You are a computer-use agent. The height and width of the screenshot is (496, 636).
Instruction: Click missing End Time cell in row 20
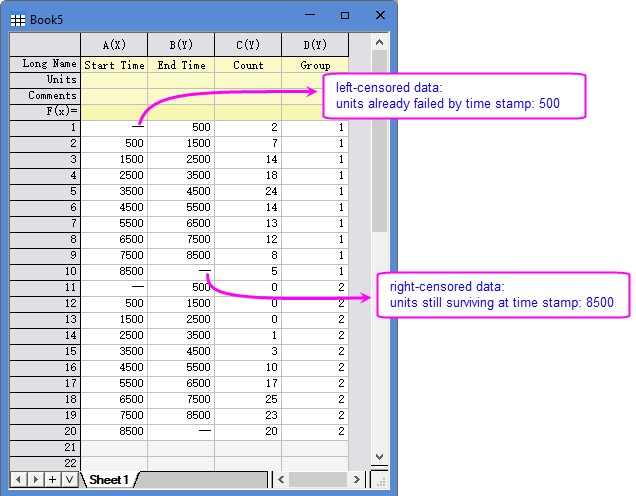click(181, 431)
